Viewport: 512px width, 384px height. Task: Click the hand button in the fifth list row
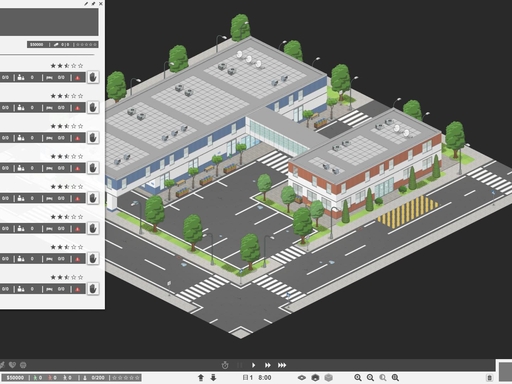tap(93, 198)
